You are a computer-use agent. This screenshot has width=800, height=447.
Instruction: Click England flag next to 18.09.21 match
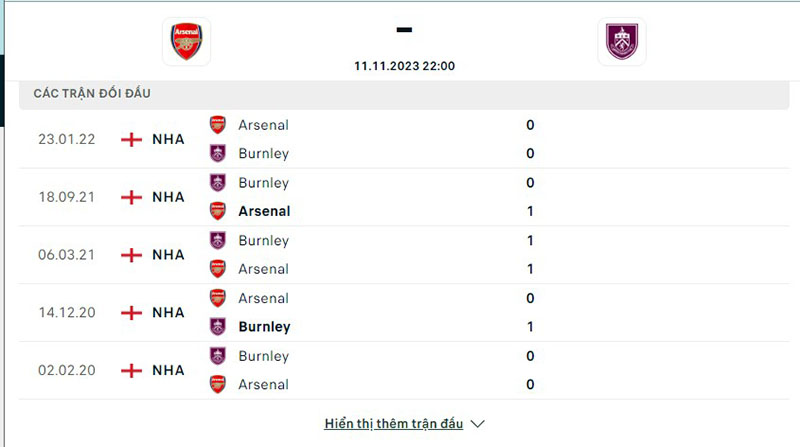coord(131,197)
